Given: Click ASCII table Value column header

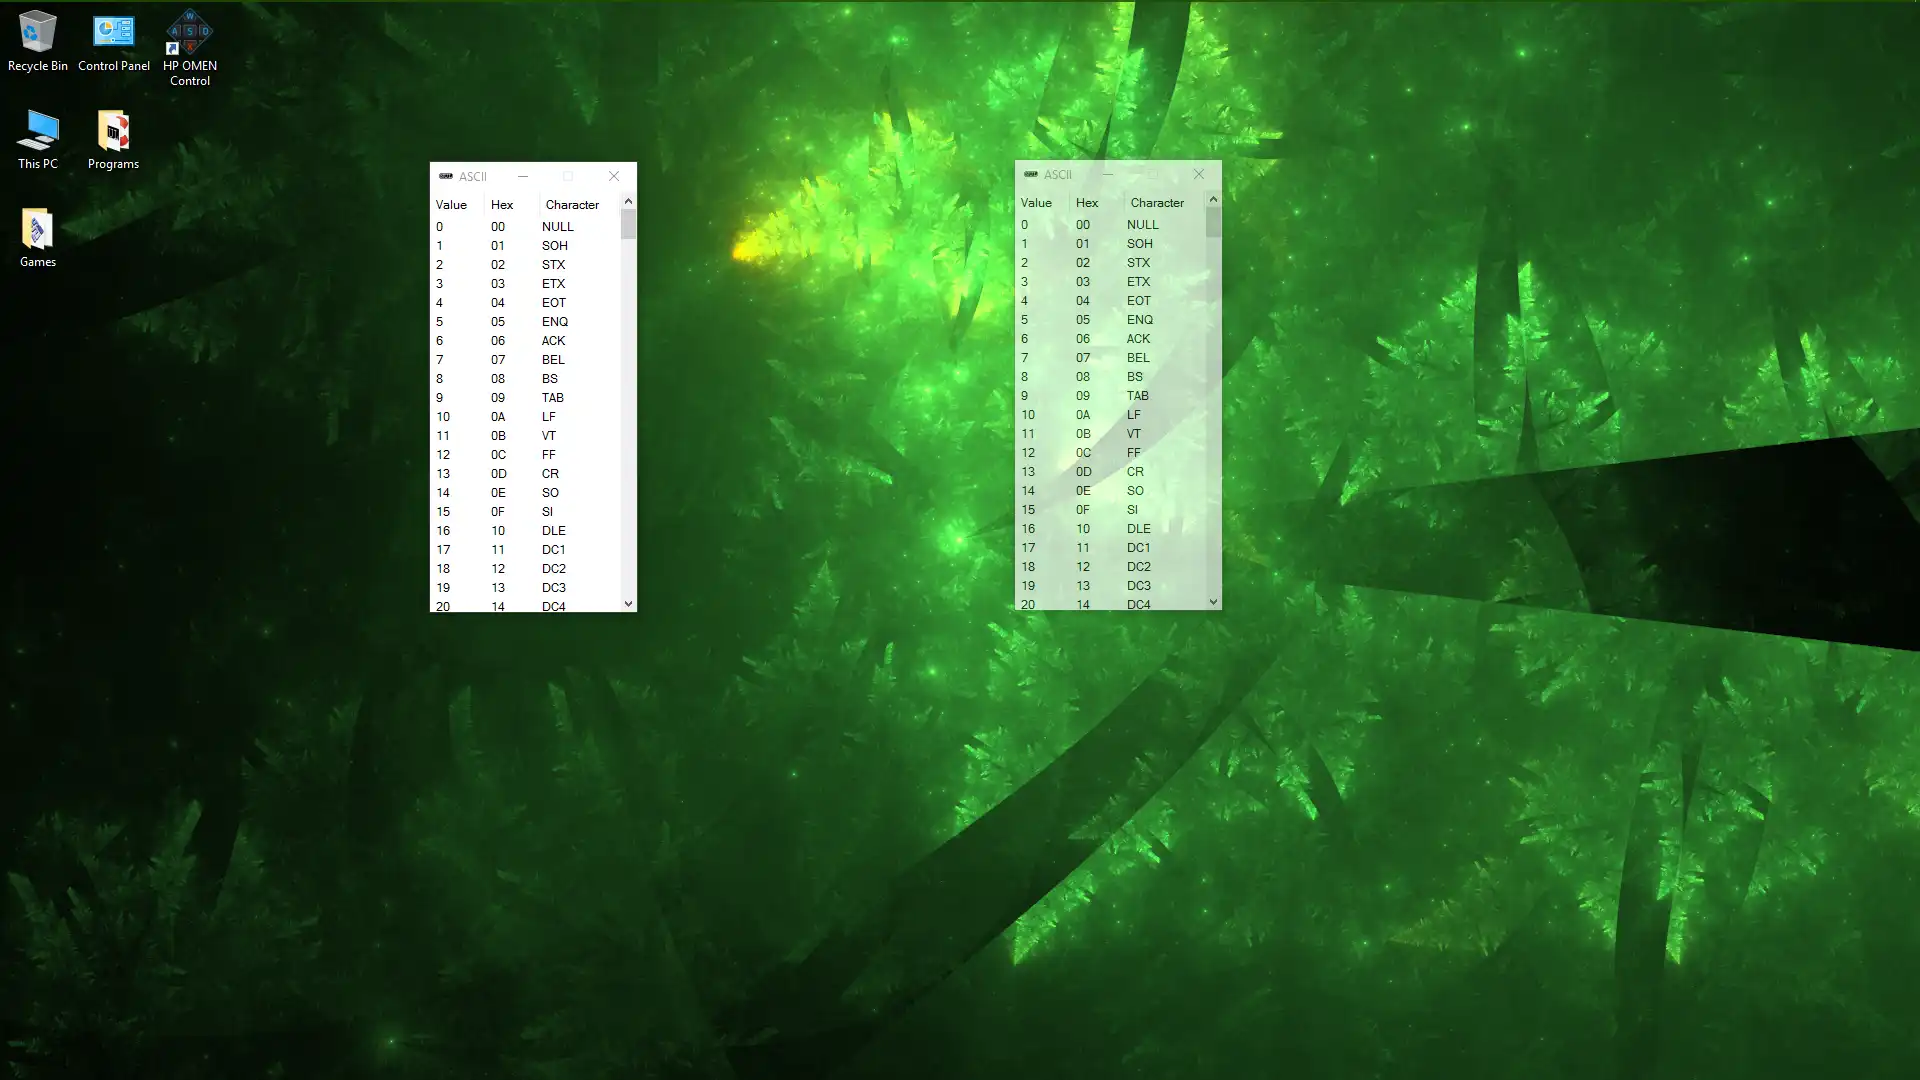Looking at the screenshot, I should coord(451,204).
